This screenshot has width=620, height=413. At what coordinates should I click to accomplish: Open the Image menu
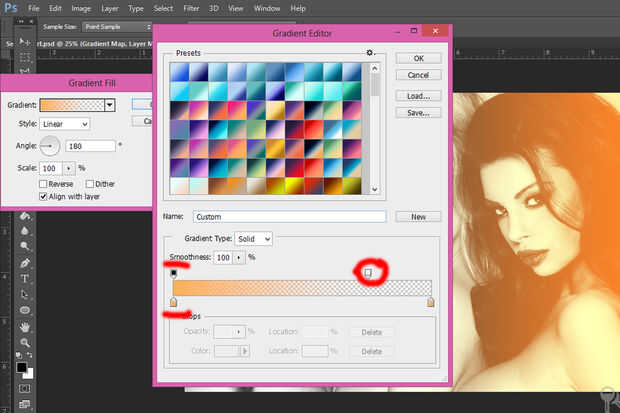coord(81,8)
